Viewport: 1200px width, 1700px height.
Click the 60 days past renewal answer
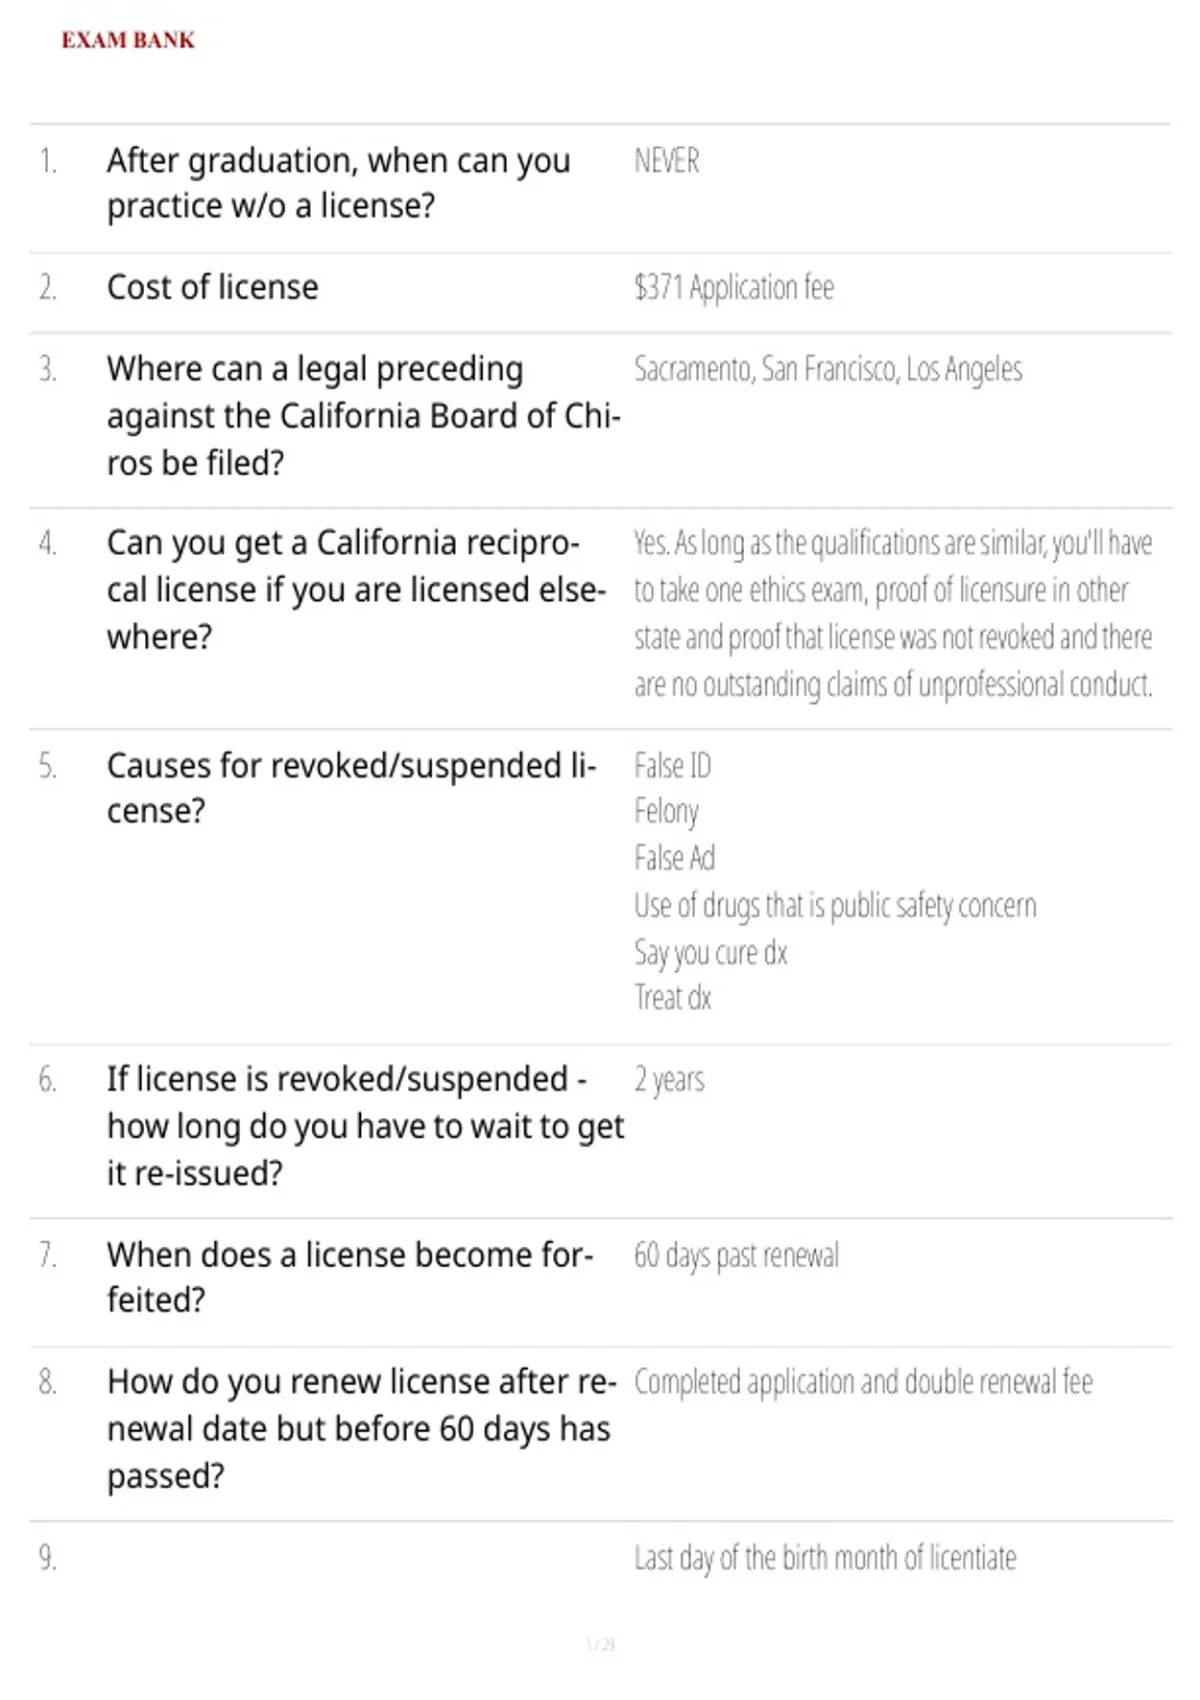(737, 1255)
